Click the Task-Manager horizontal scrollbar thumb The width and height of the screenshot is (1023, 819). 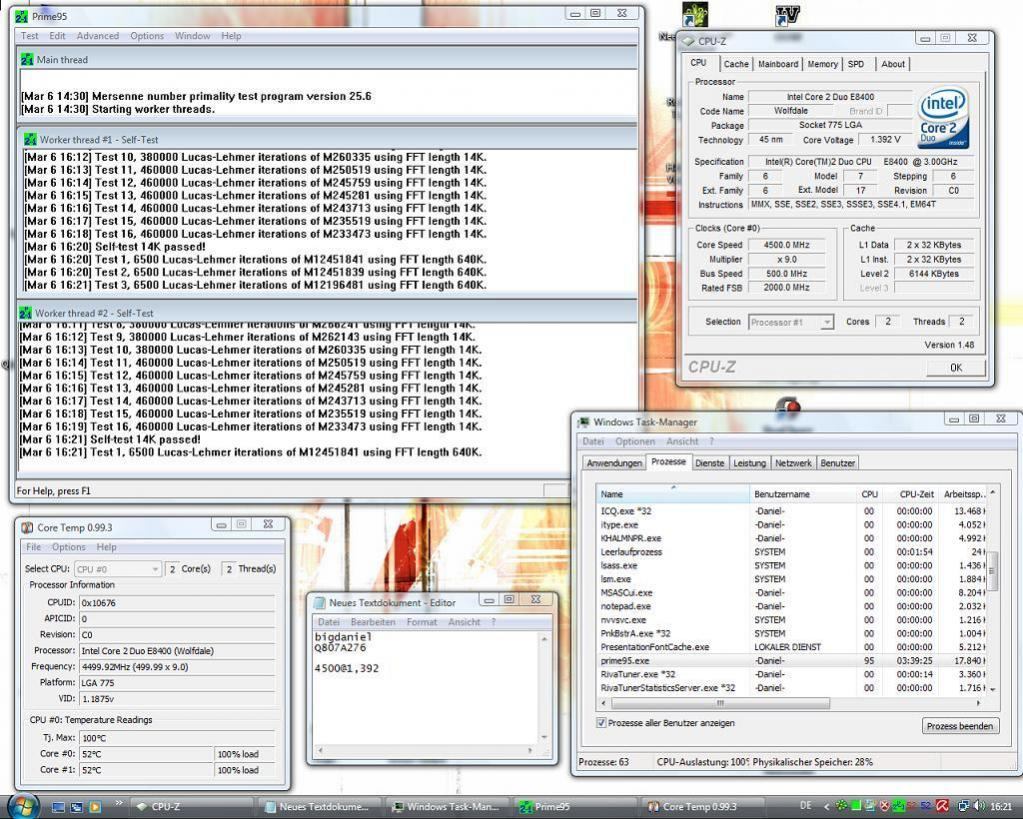click(720, 703)
